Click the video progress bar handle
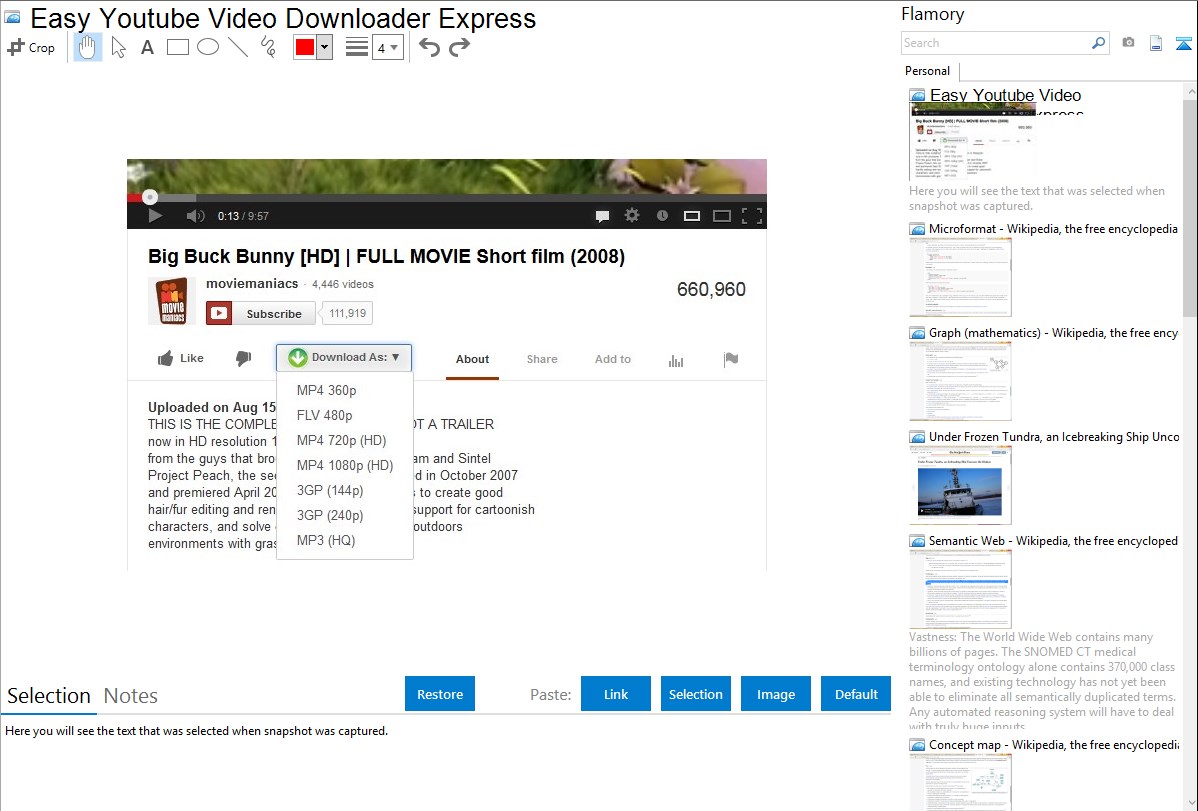Screen dimensions: 1198x811 click(x=150, y=197)
